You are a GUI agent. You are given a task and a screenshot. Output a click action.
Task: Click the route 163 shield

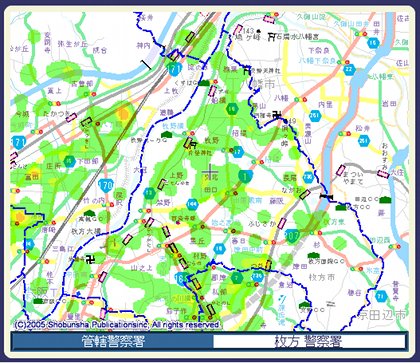[182, 278]
